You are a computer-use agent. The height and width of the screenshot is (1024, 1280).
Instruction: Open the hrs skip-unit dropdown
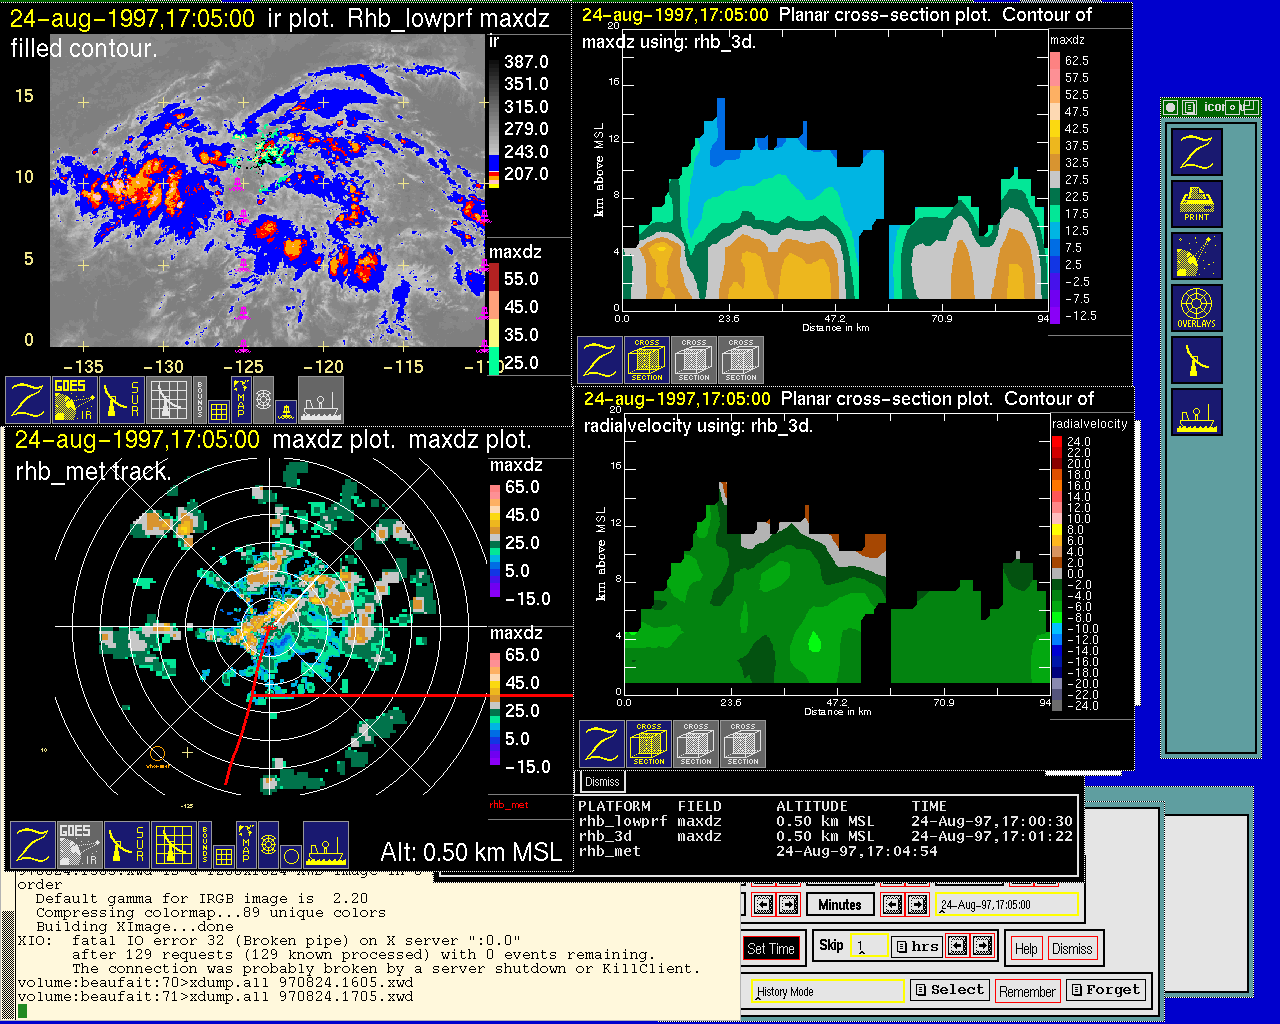click(916, 946)
